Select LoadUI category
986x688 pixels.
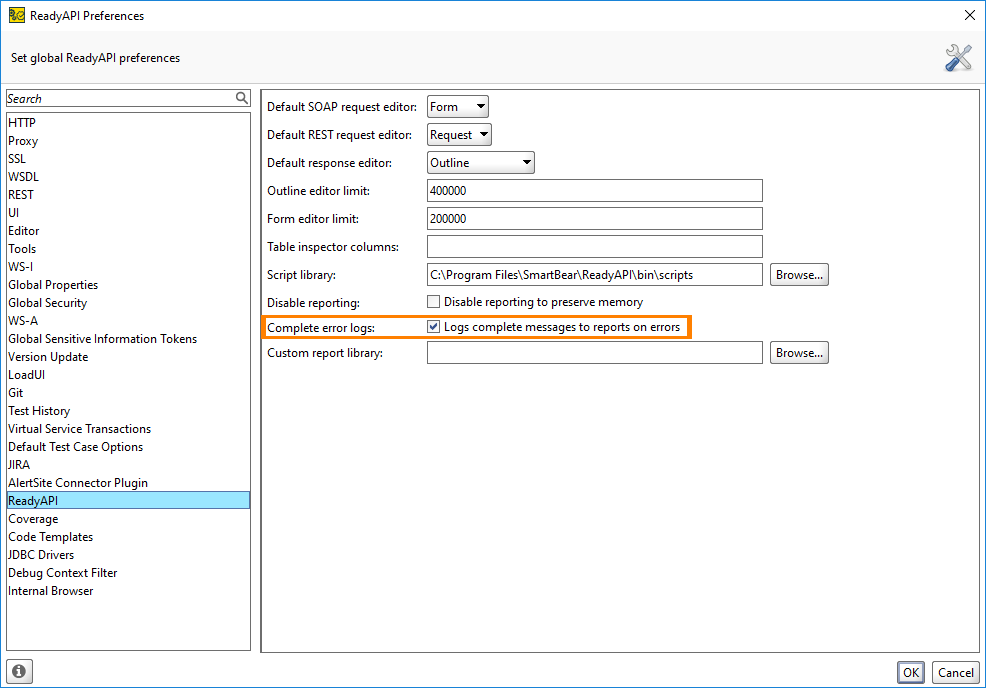pyautogui.click(x=128, y=375)
